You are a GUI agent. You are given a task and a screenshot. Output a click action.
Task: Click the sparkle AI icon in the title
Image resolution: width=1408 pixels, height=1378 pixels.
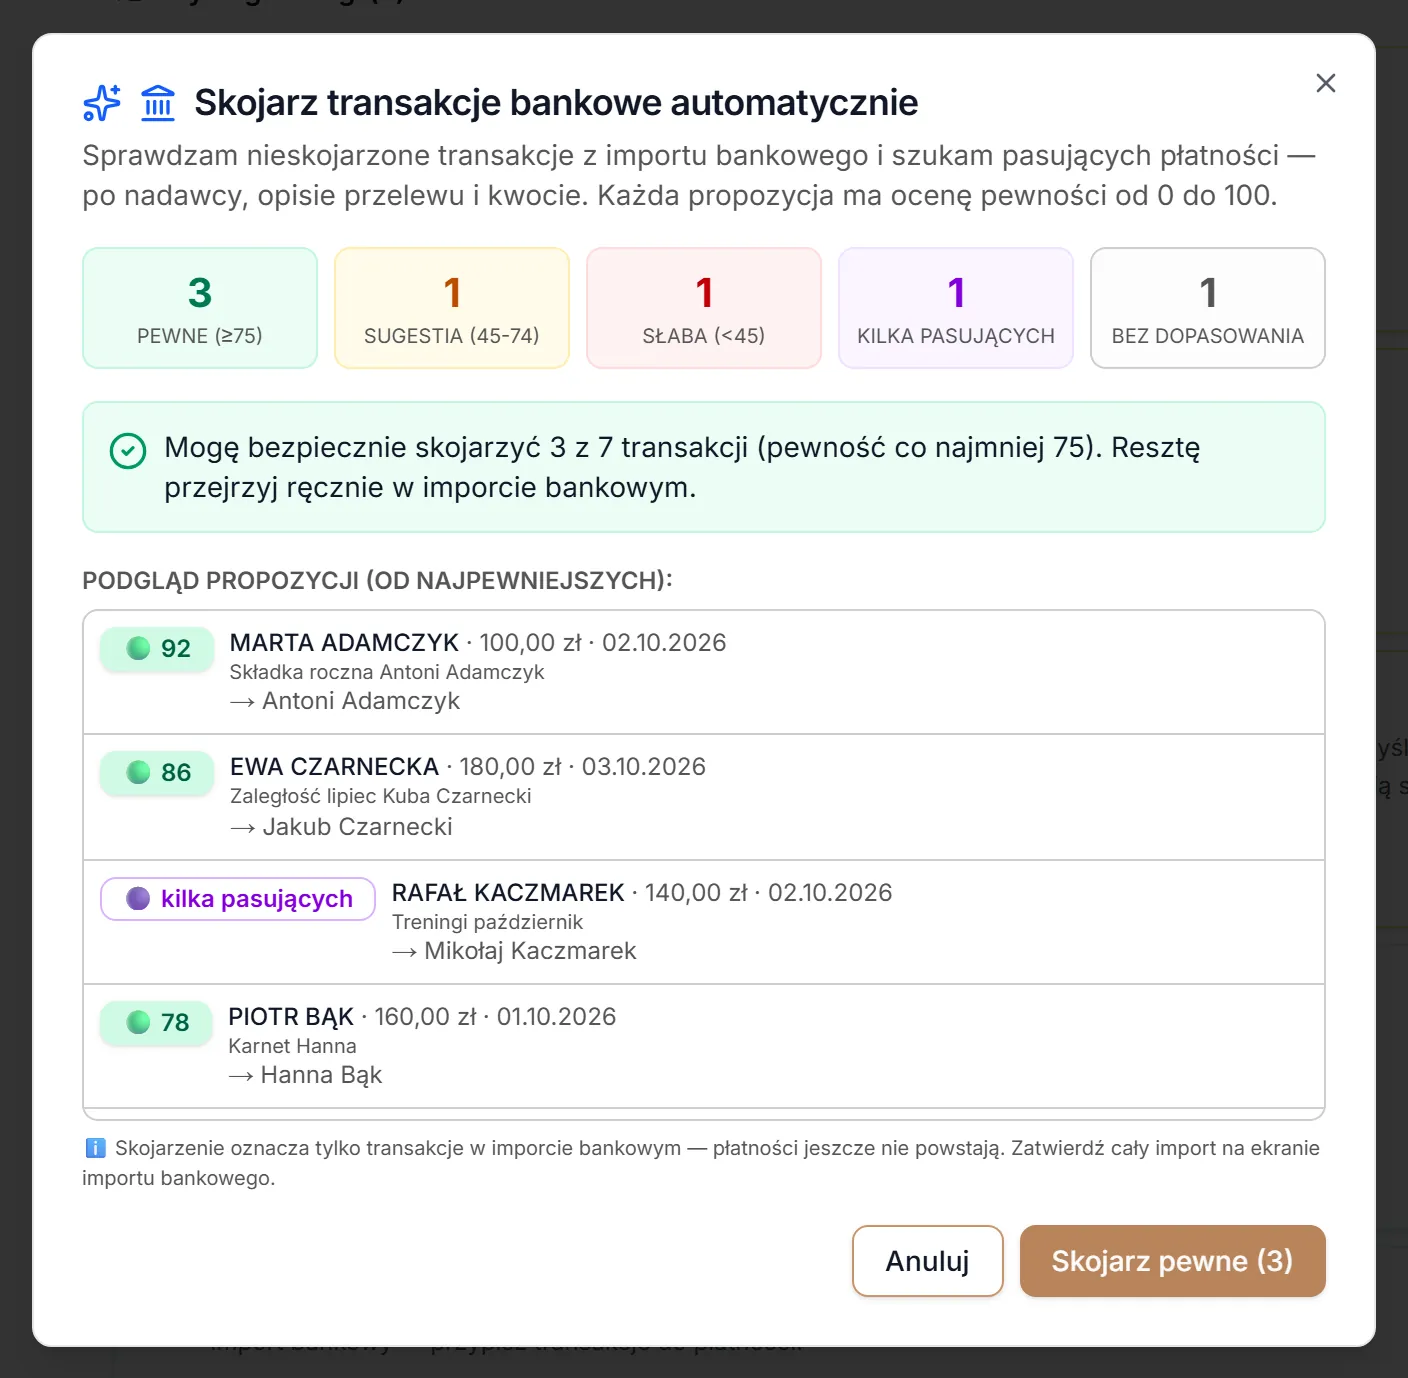(x=102, y=103)
